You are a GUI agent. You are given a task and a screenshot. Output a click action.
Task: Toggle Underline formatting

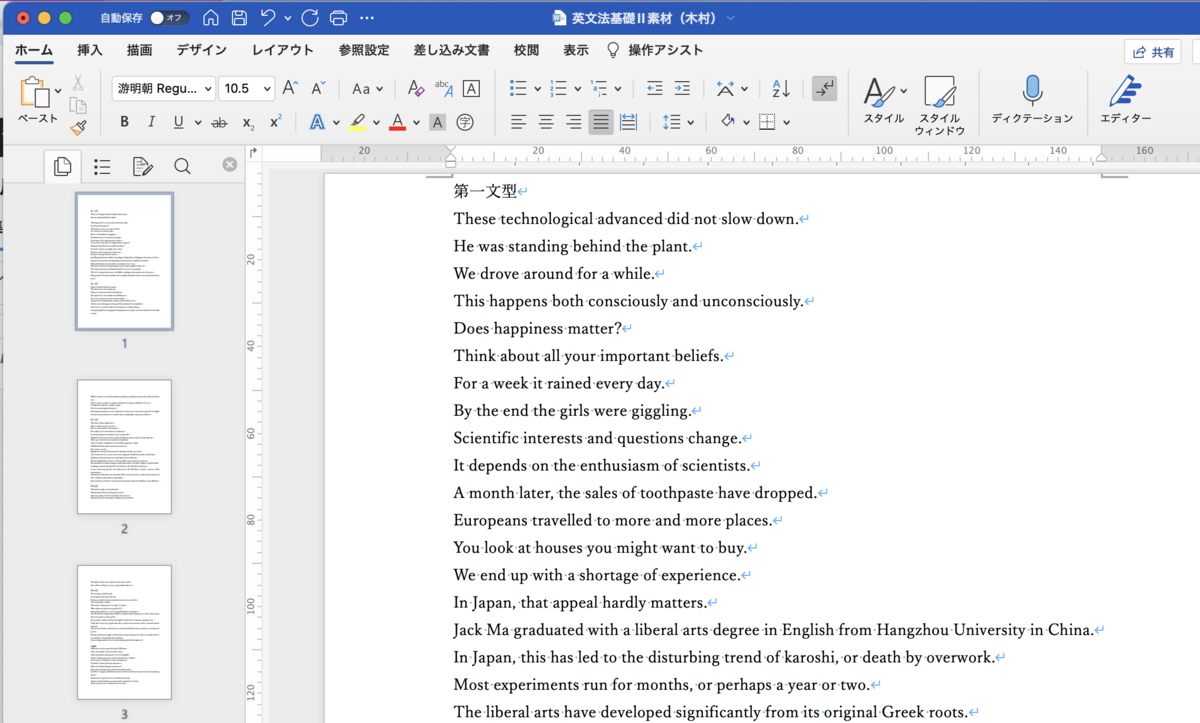click(x=178, y=122)
